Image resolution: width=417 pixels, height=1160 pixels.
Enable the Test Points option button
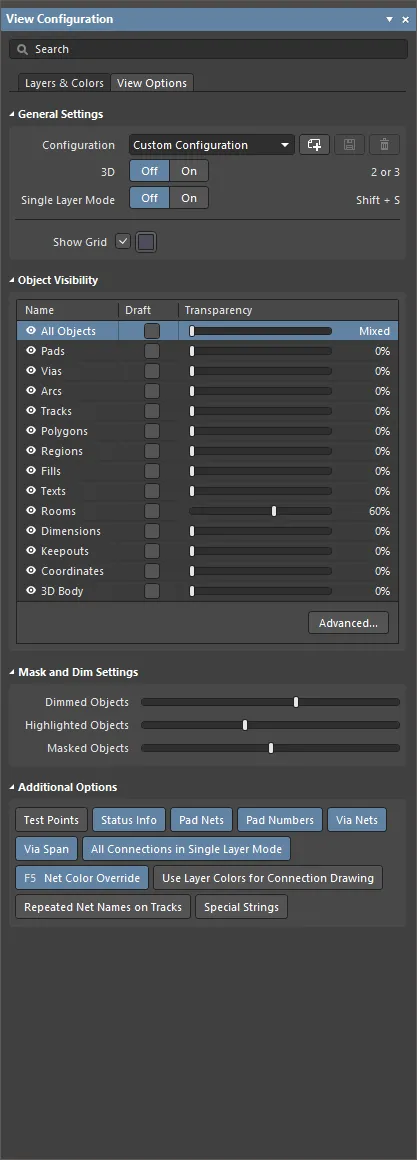coord(52,820)
